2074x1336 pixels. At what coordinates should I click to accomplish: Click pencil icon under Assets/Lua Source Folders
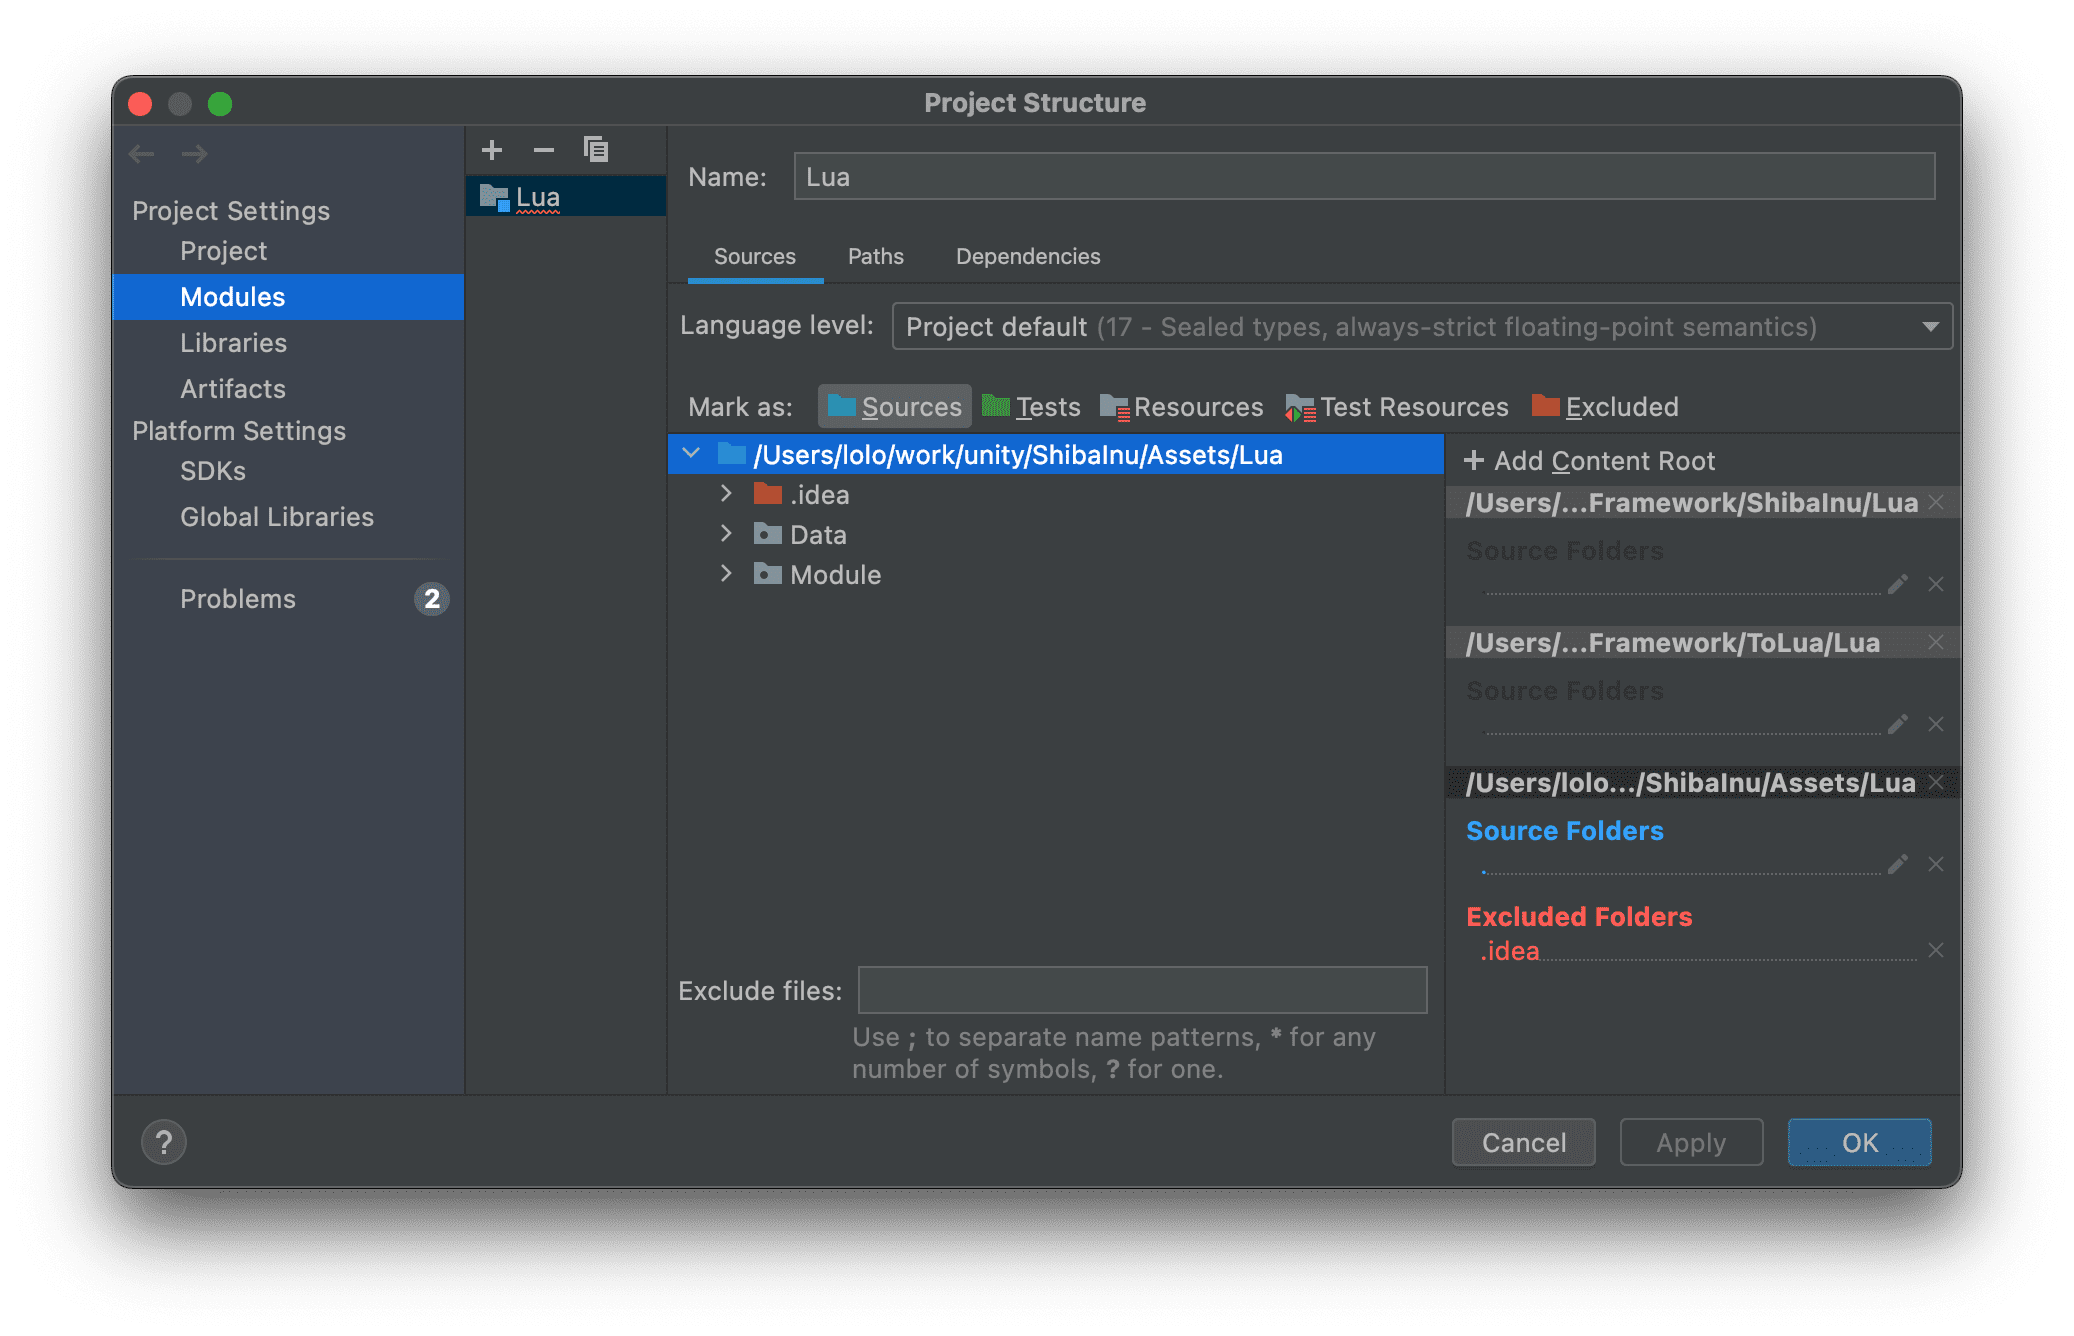(x=1897, y=864)
